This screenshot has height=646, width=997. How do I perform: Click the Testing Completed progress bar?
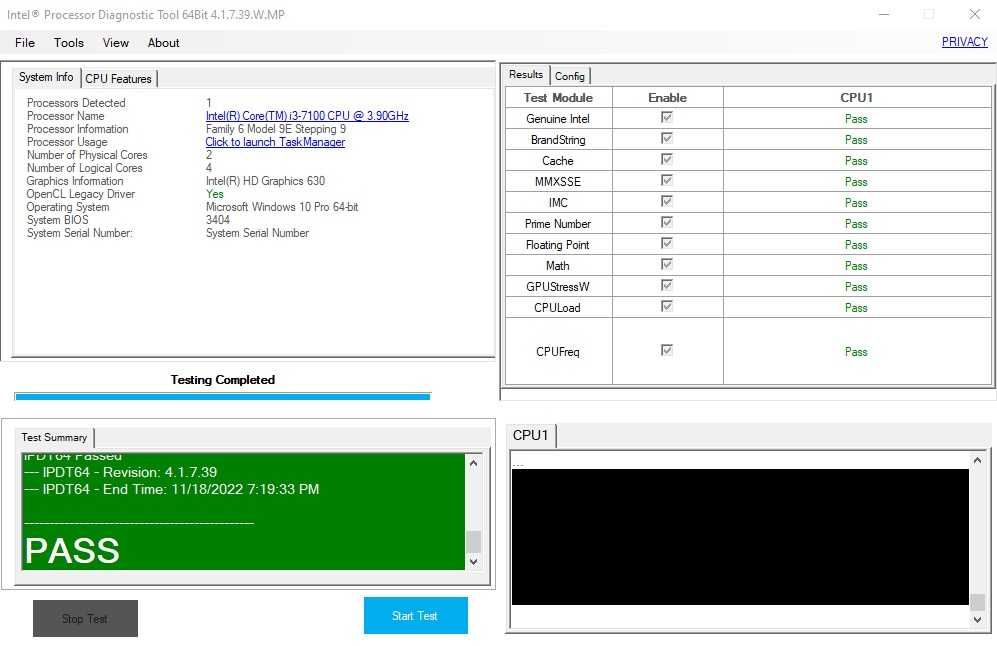point(223,397)
